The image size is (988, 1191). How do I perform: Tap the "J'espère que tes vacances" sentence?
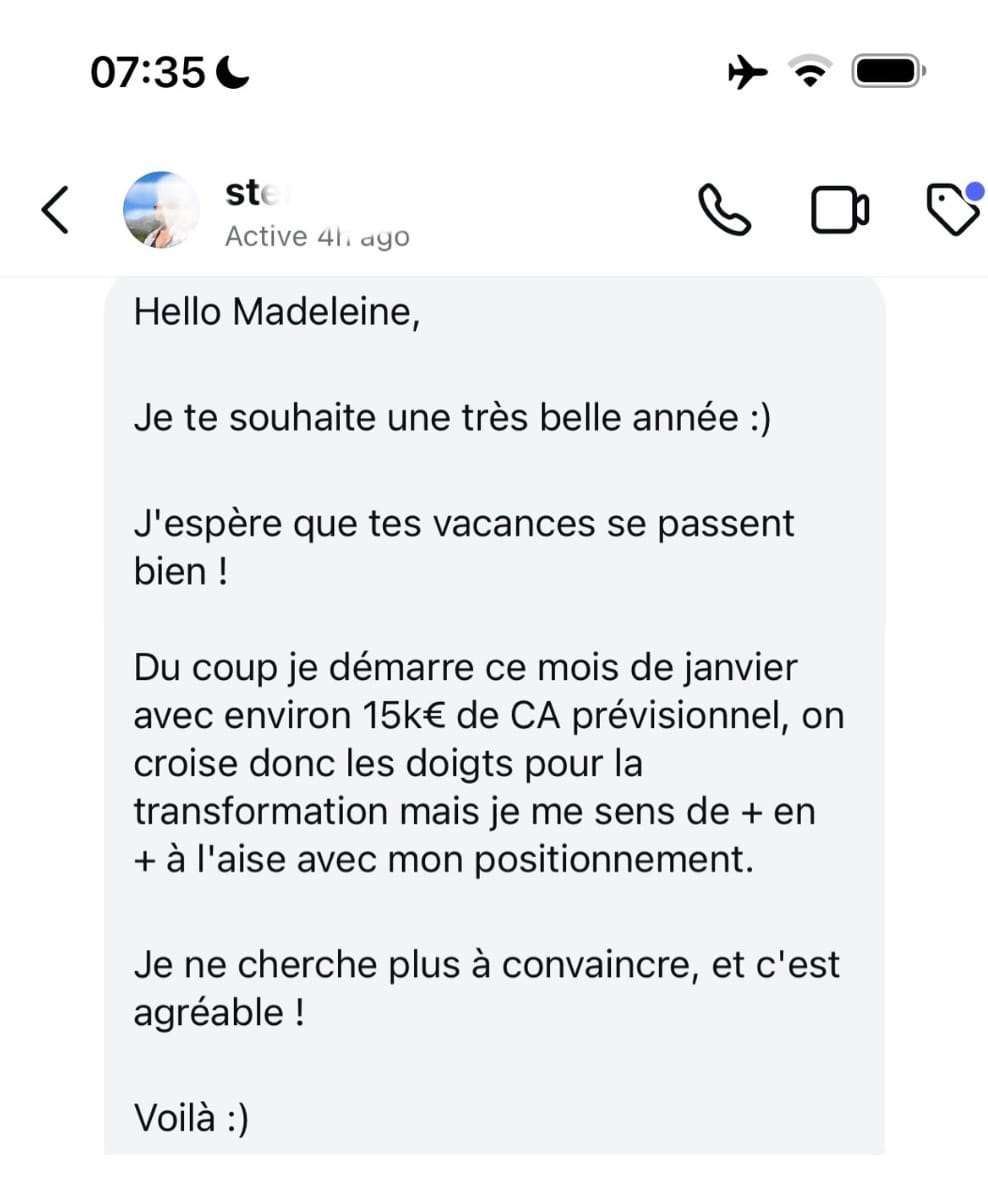point(464,548)
